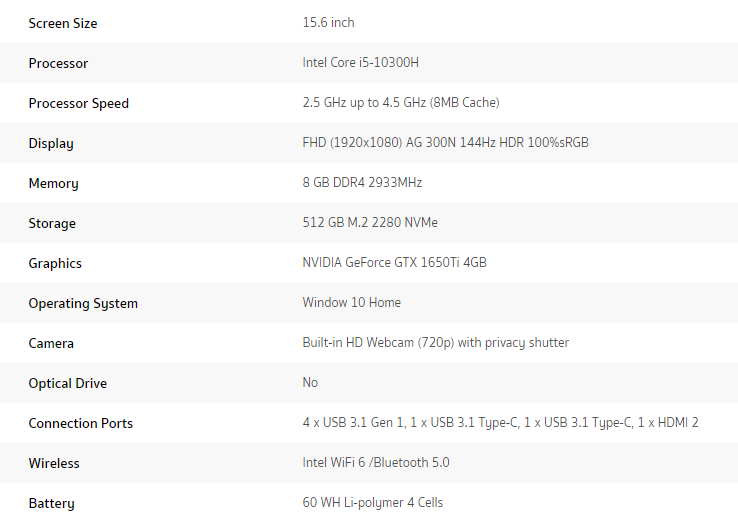Click the Memory label

pyautogui.click(x=53, y=183)
